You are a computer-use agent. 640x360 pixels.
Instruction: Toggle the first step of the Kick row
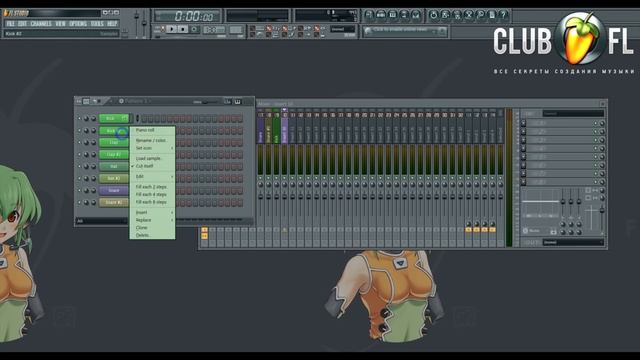144,119
